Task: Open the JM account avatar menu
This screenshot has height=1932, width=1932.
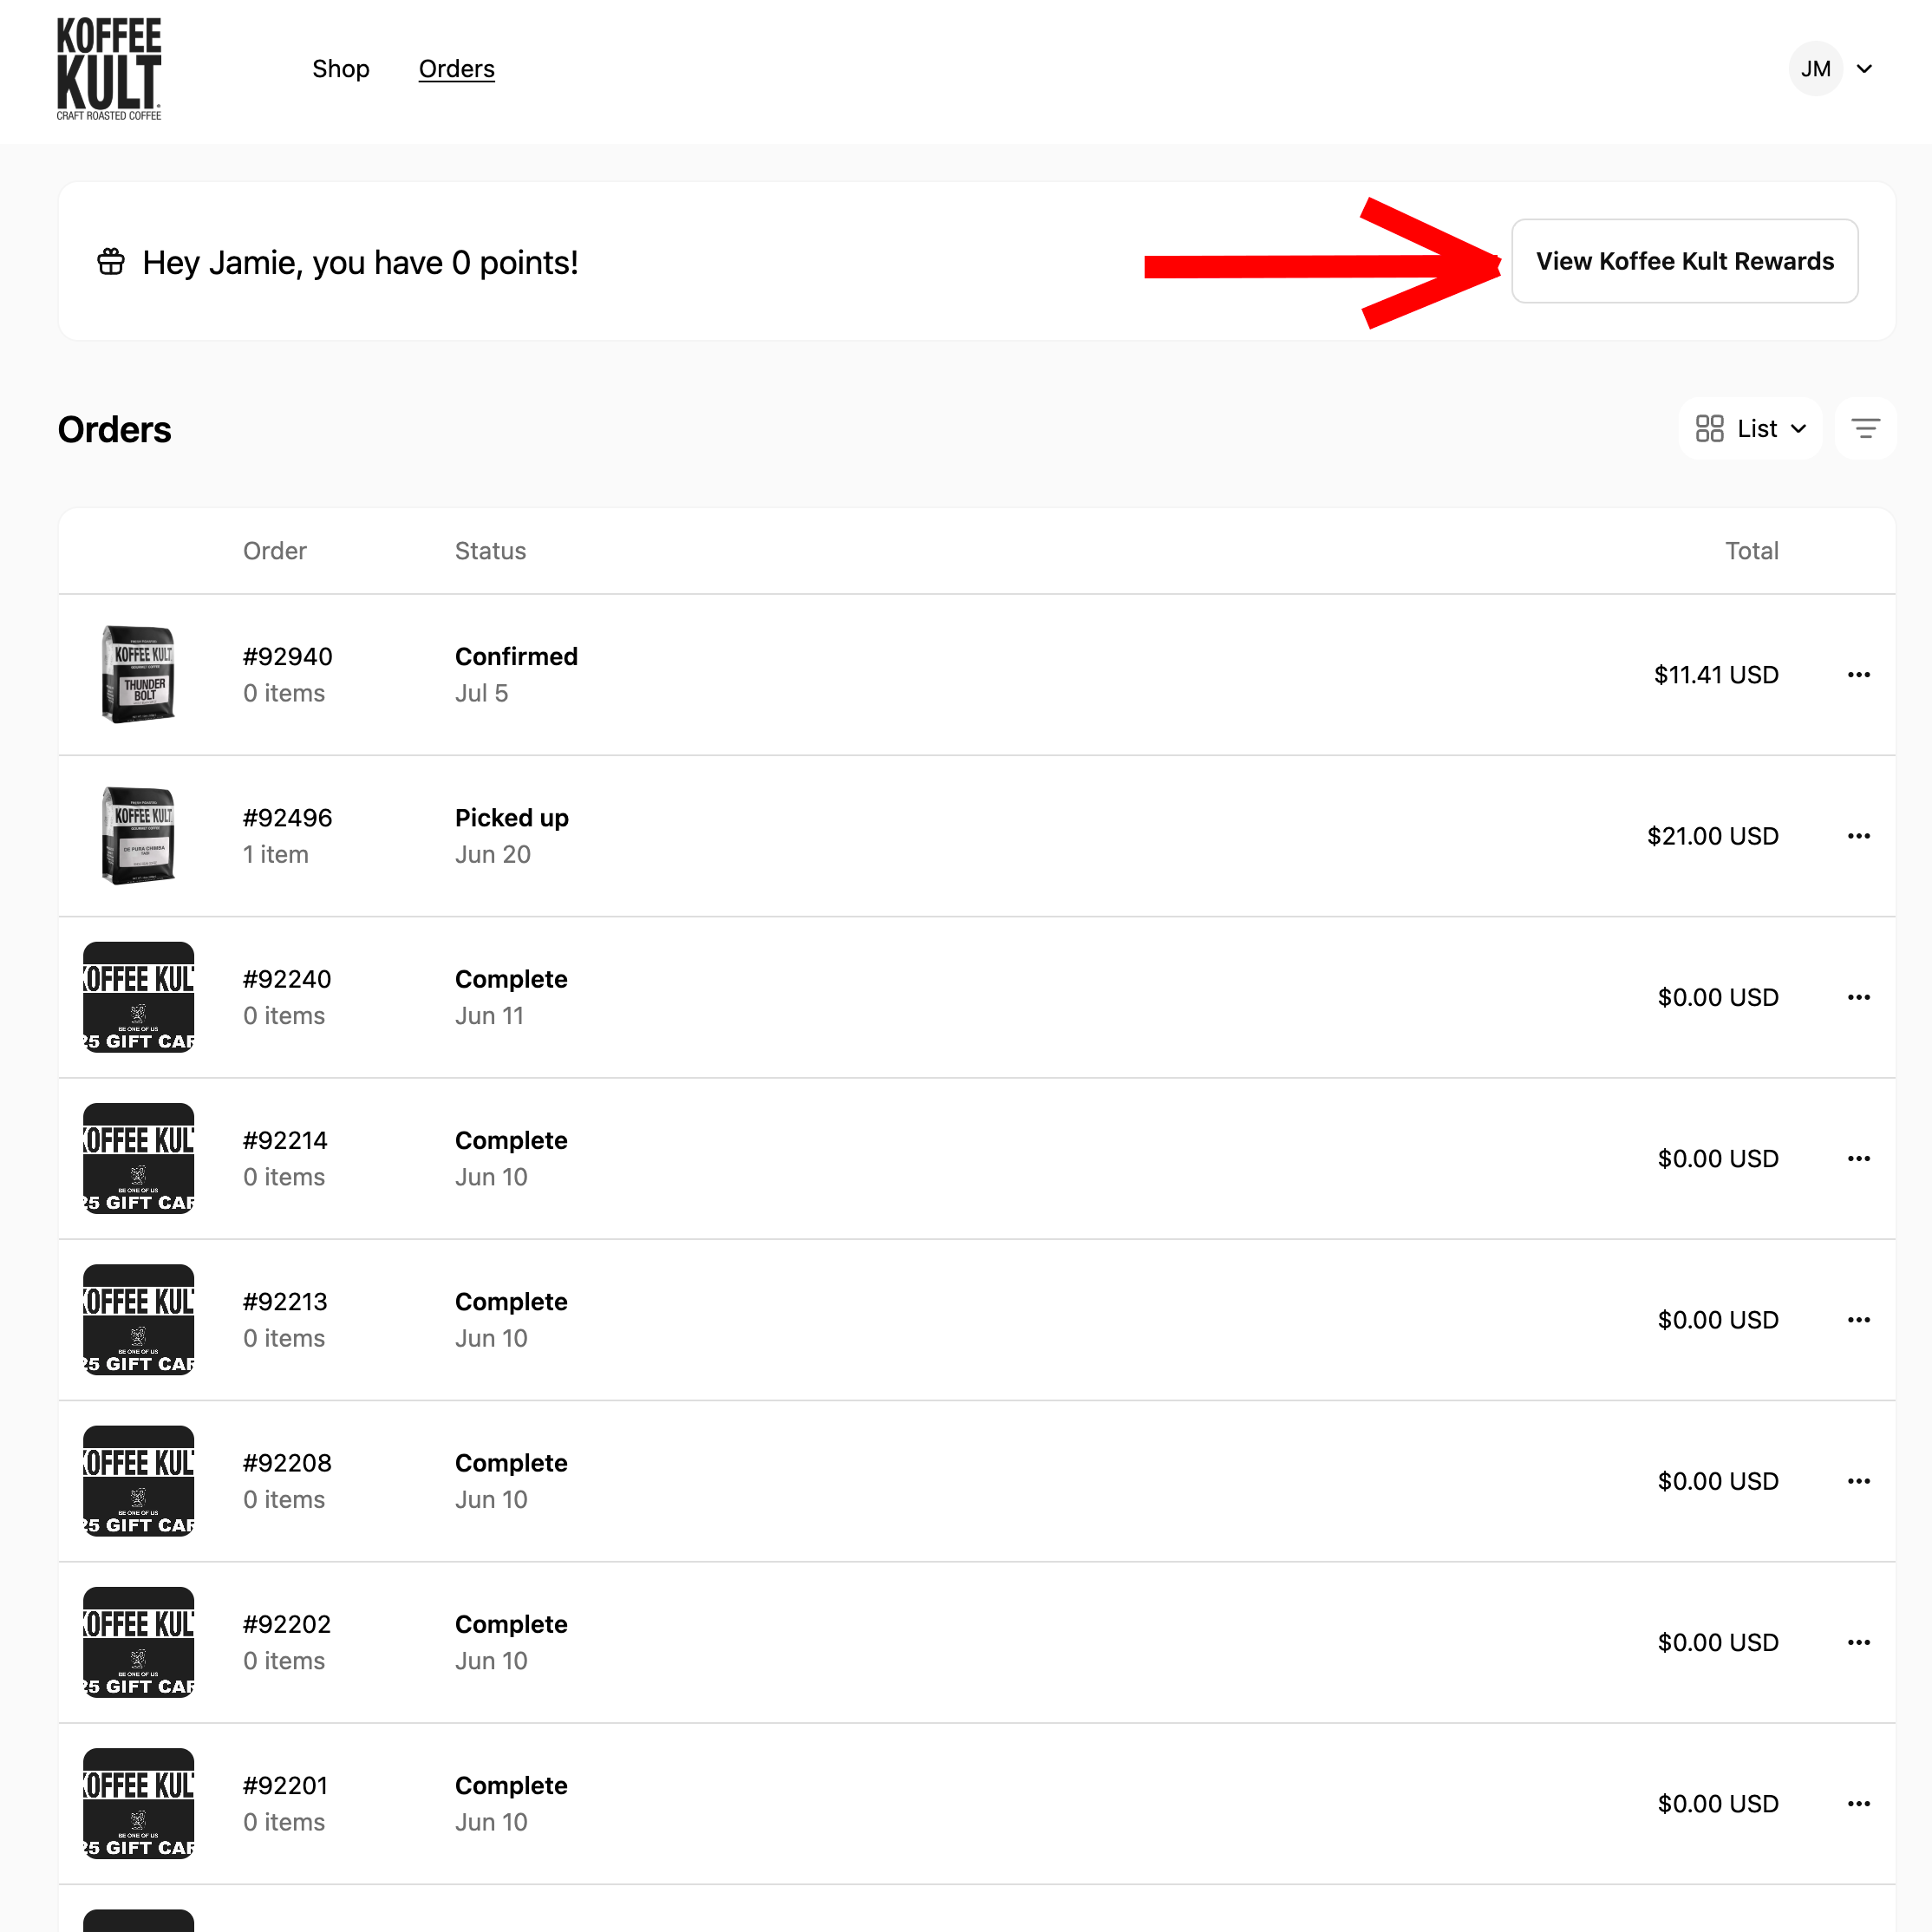Action: tap(1815, 69)
